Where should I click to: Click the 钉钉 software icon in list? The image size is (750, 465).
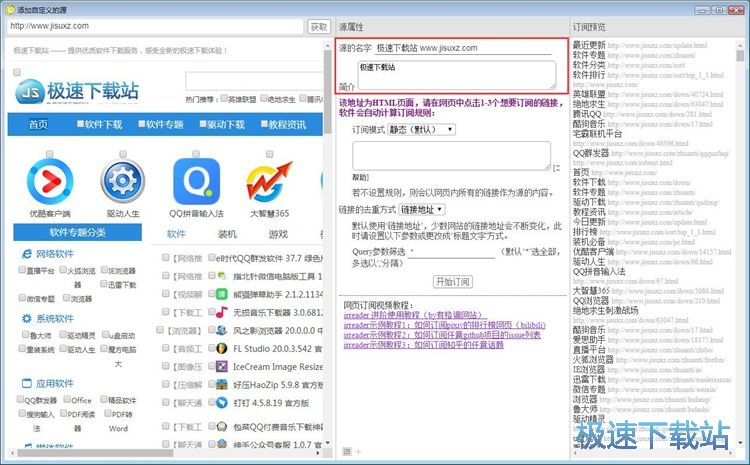click(x=222, y=403)
